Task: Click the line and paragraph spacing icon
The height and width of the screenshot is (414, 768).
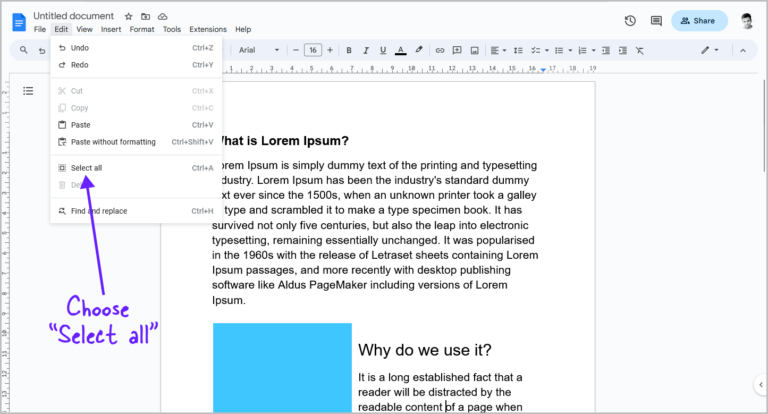Action: (518, 50)
